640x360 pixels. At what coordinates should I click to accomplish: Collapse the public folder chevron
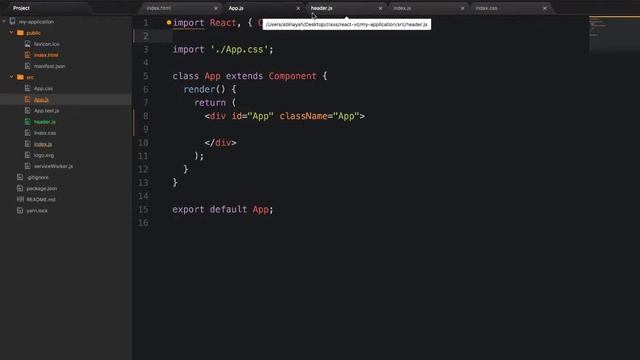click(11, 33)
